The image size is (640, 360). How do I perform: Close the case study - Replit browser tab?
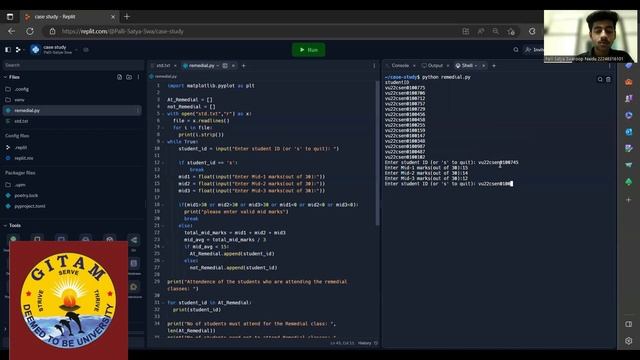(x=113, y=17)
